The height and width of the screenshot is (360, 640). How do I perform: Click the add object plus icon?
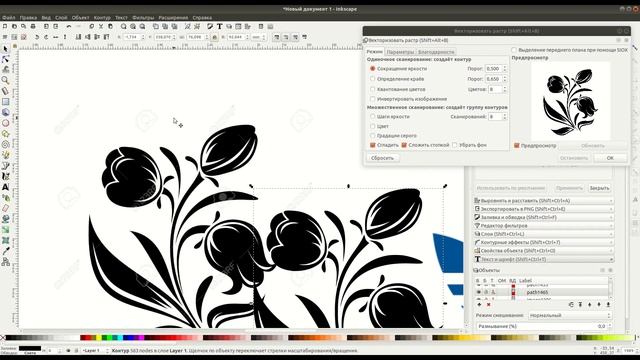pos(479,304)
